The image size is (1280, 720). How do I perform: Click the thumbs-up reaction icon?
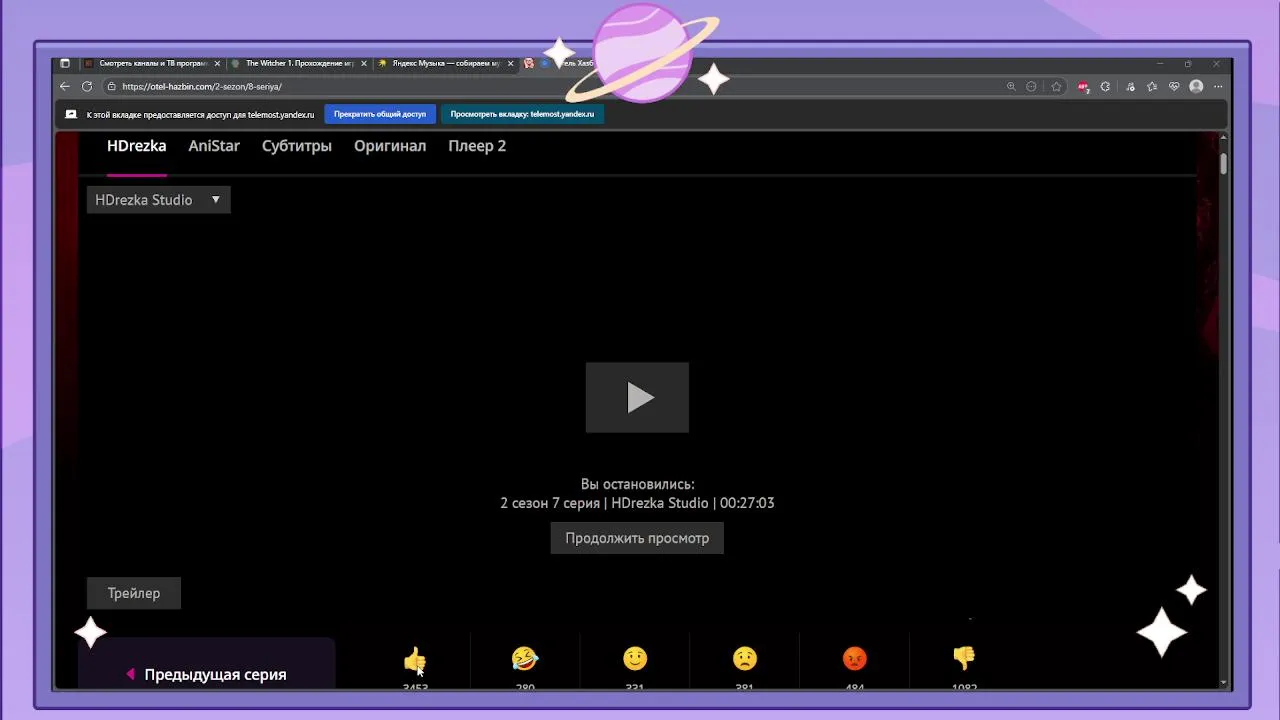415,659
